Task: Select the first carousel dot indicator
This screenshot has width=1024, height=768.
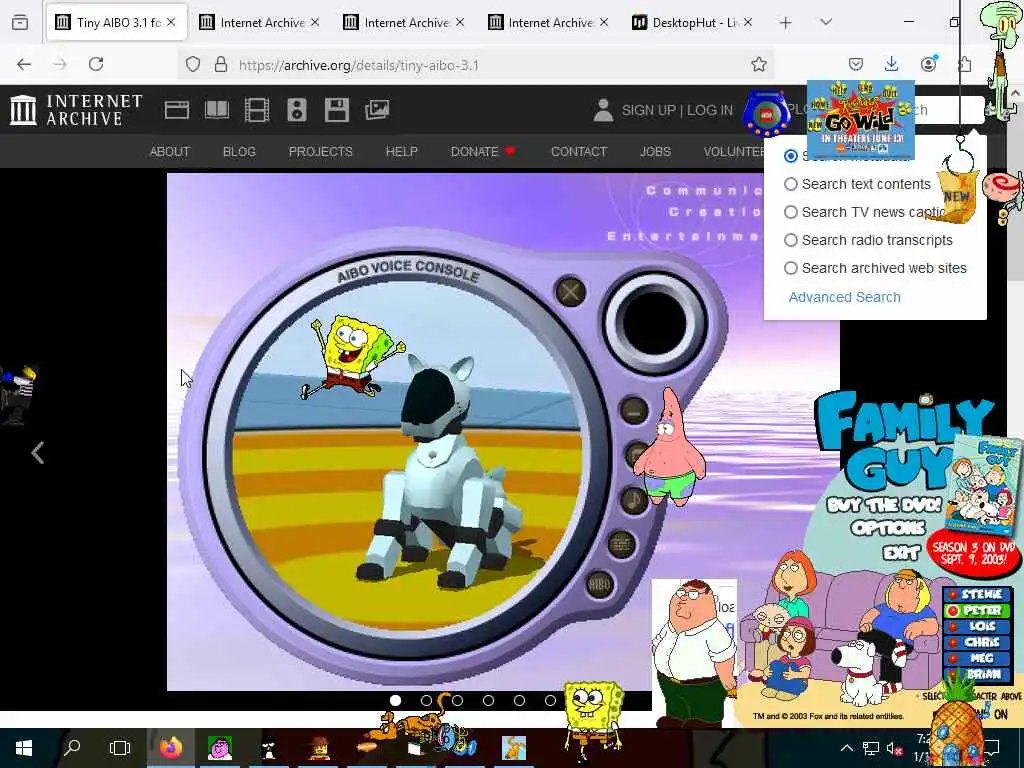Action: click(x=395, y=700)
